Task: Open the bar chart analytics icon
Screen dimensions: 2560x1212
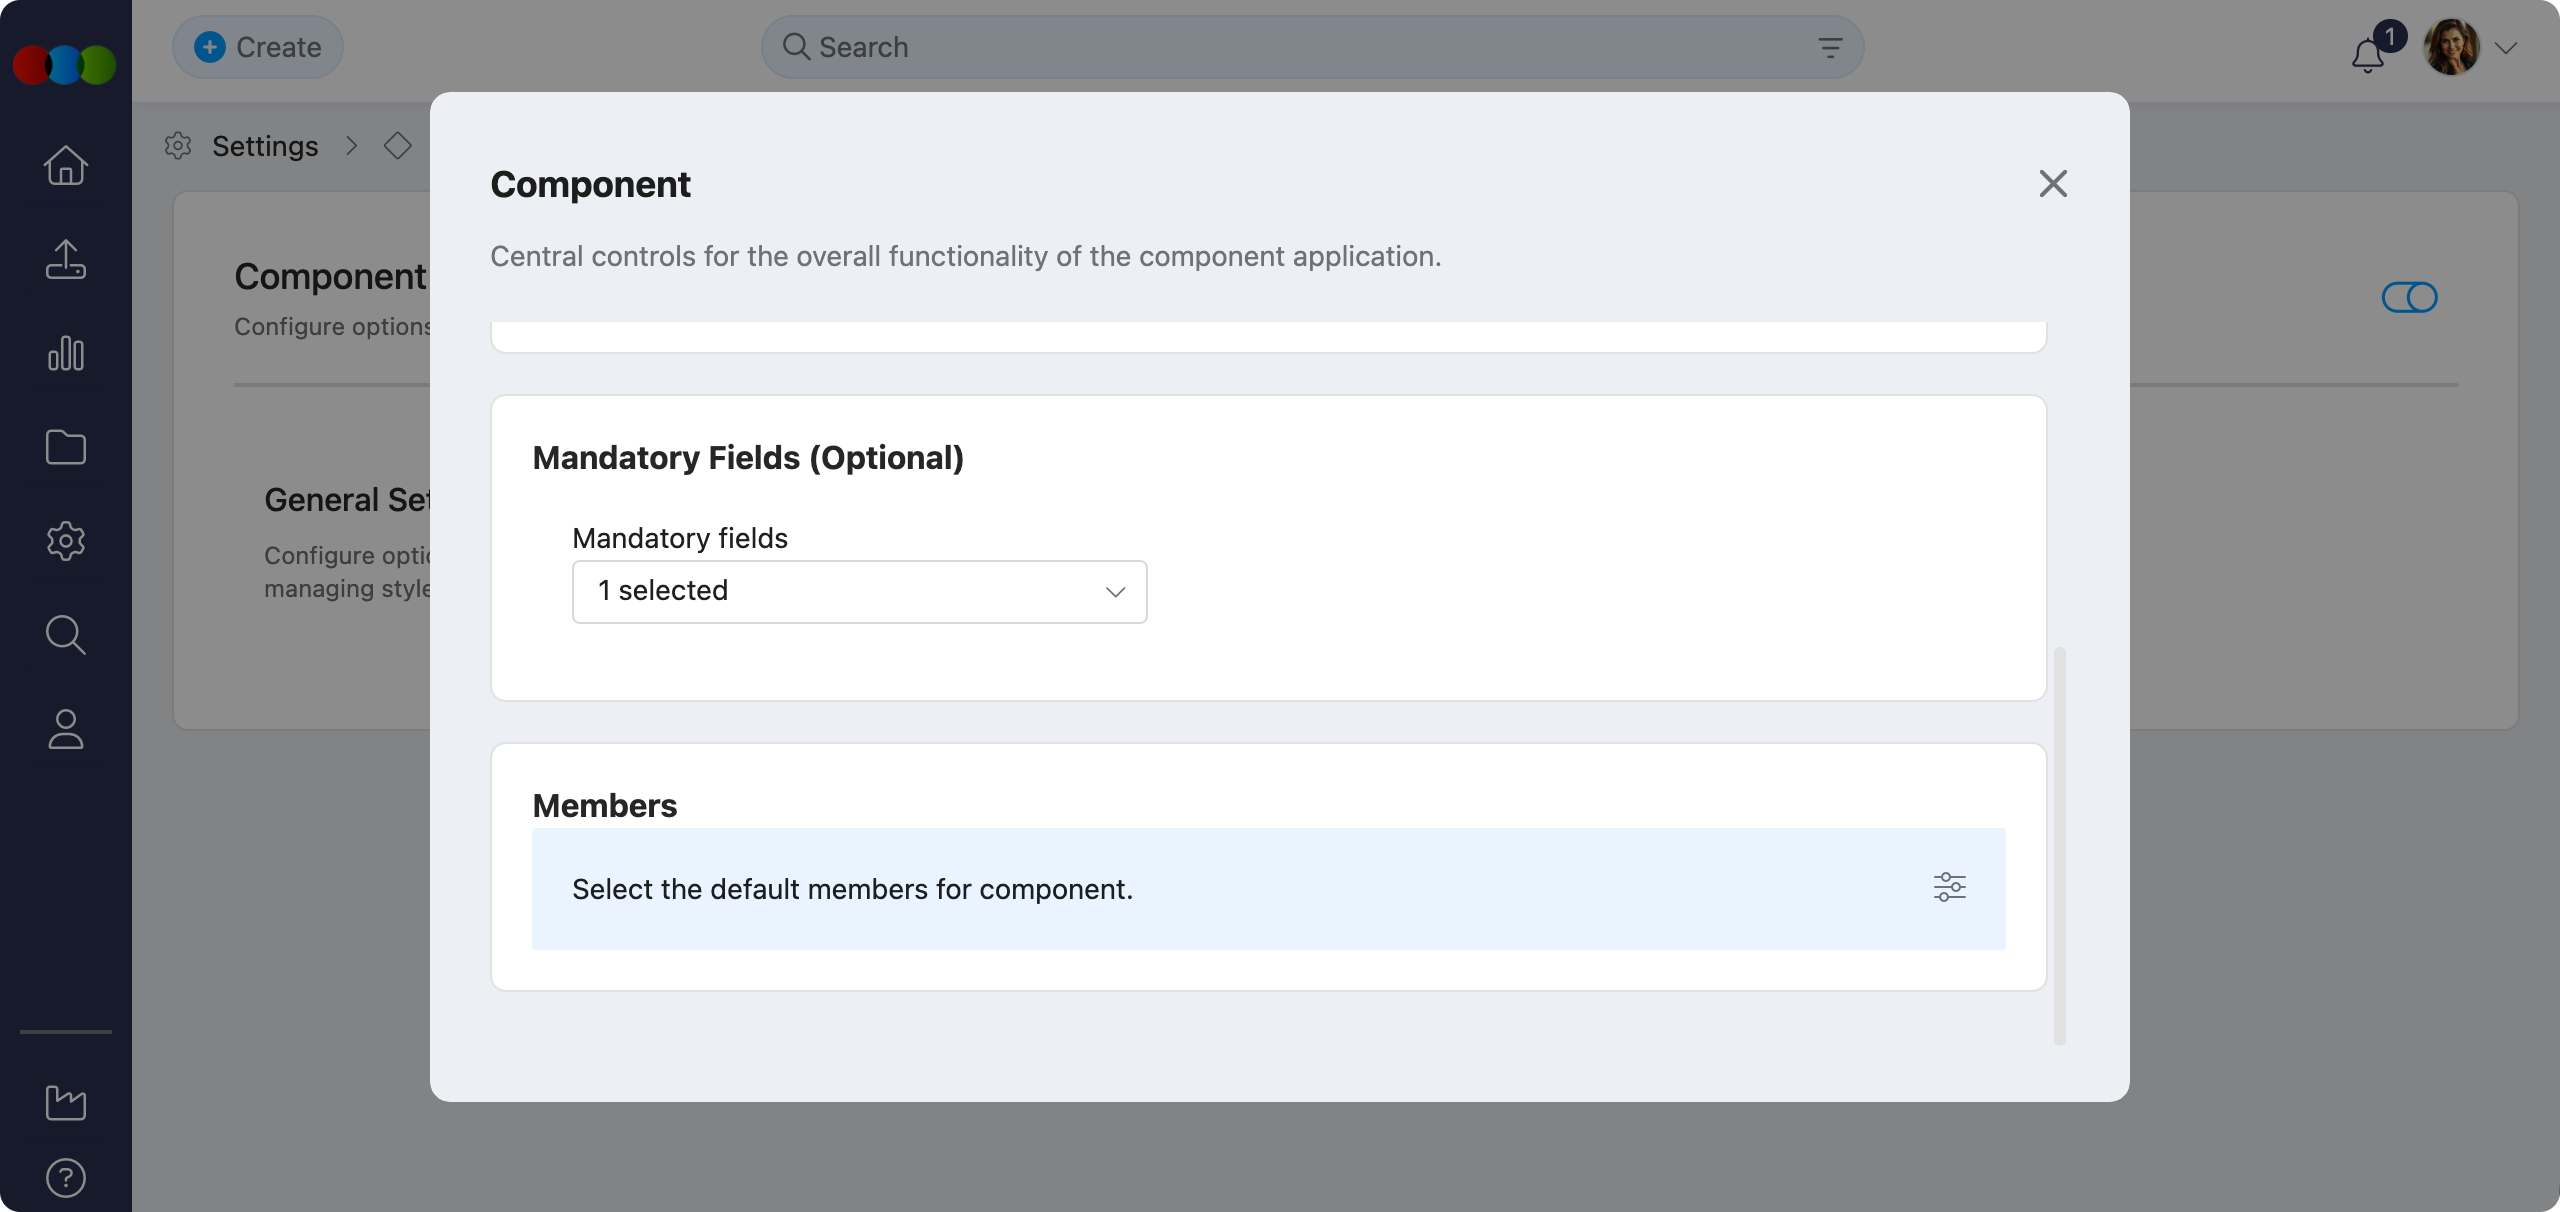Action: pyautogui.click(x=66, y=354)
